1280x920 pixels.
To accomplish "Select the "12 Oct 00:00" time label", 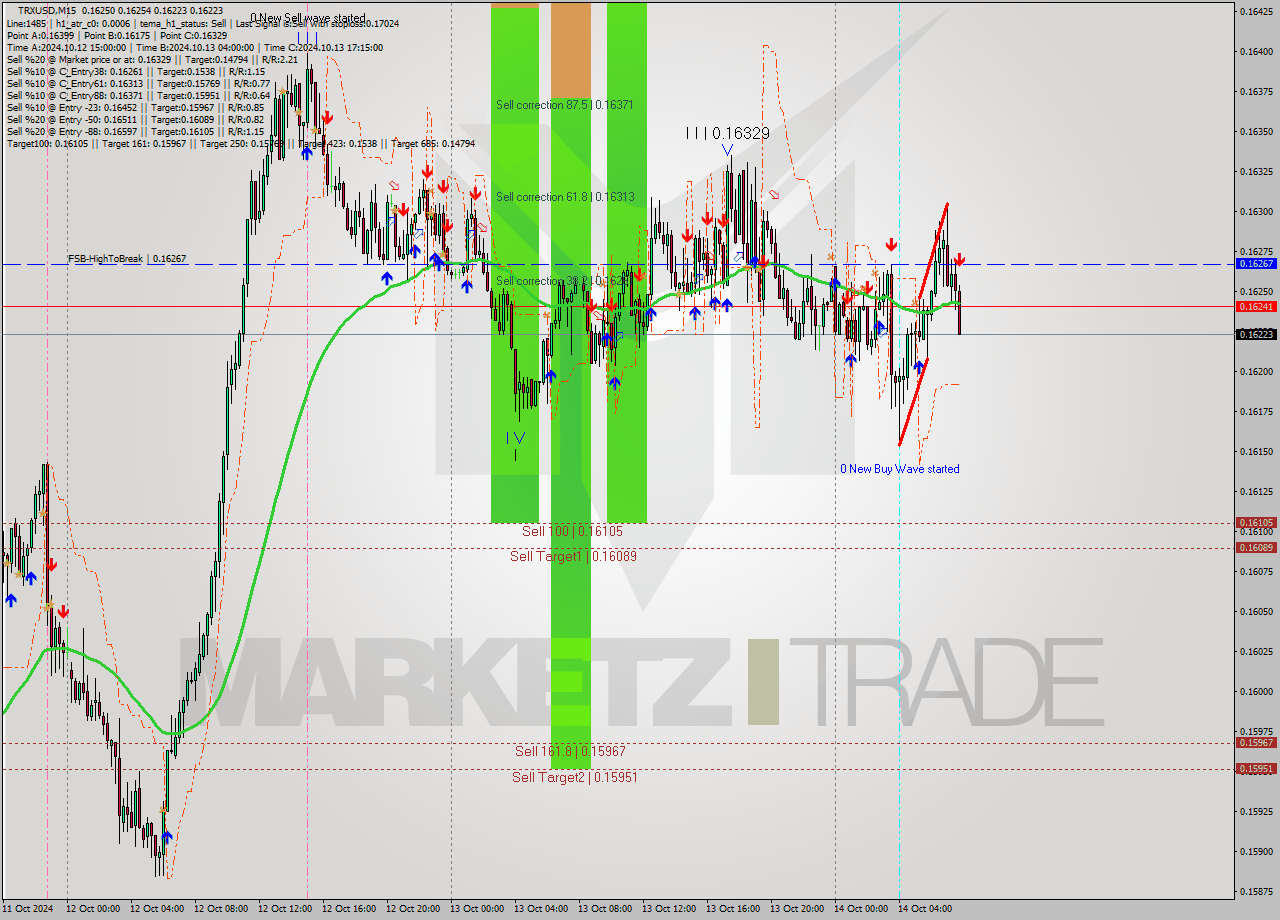I will click(93, 909).
